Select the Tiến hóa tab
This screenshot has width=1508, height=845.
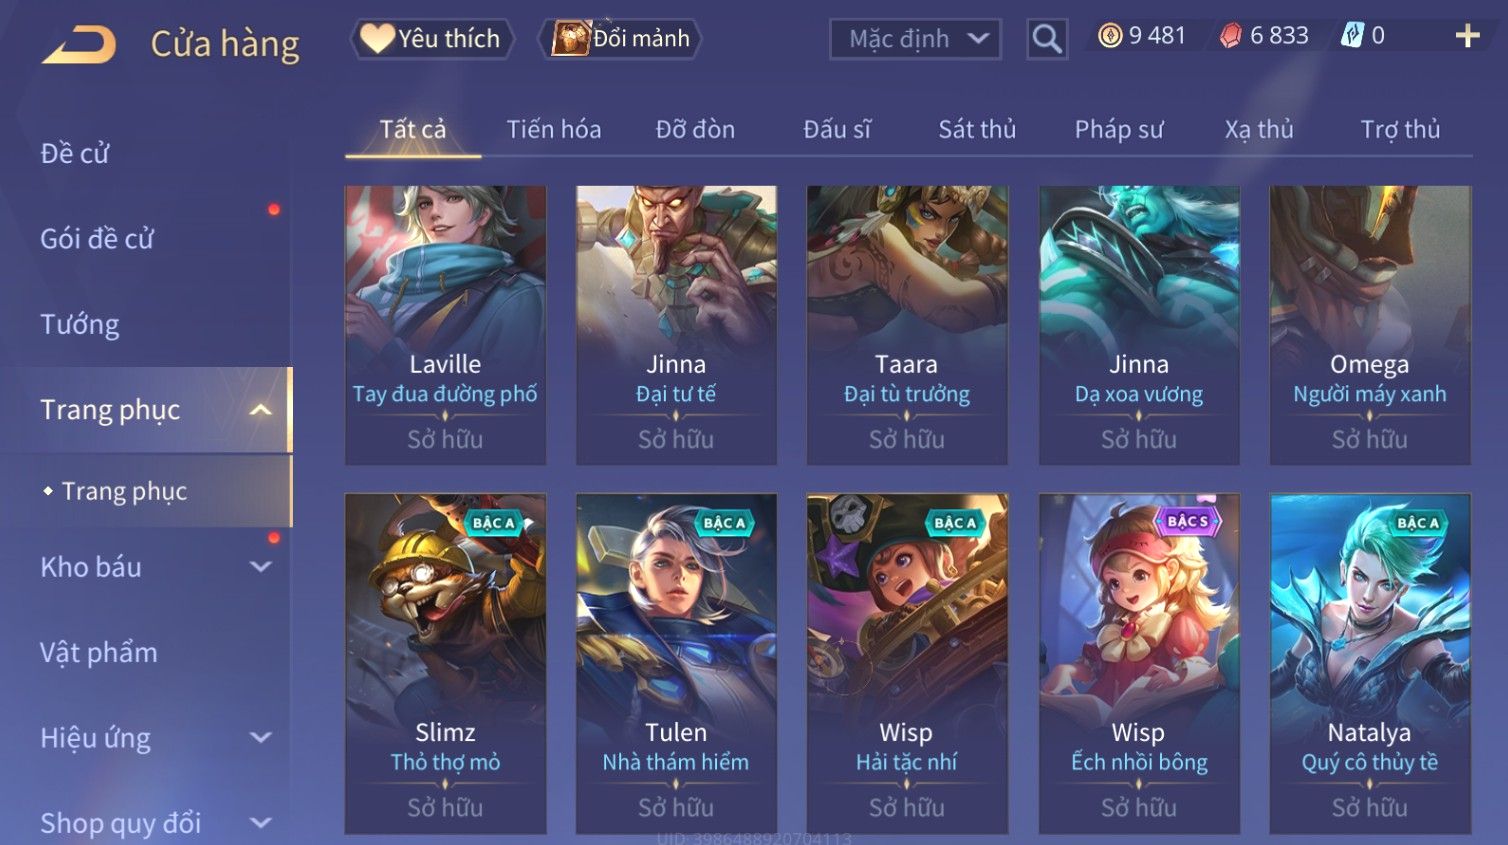(x=554, y=129)
